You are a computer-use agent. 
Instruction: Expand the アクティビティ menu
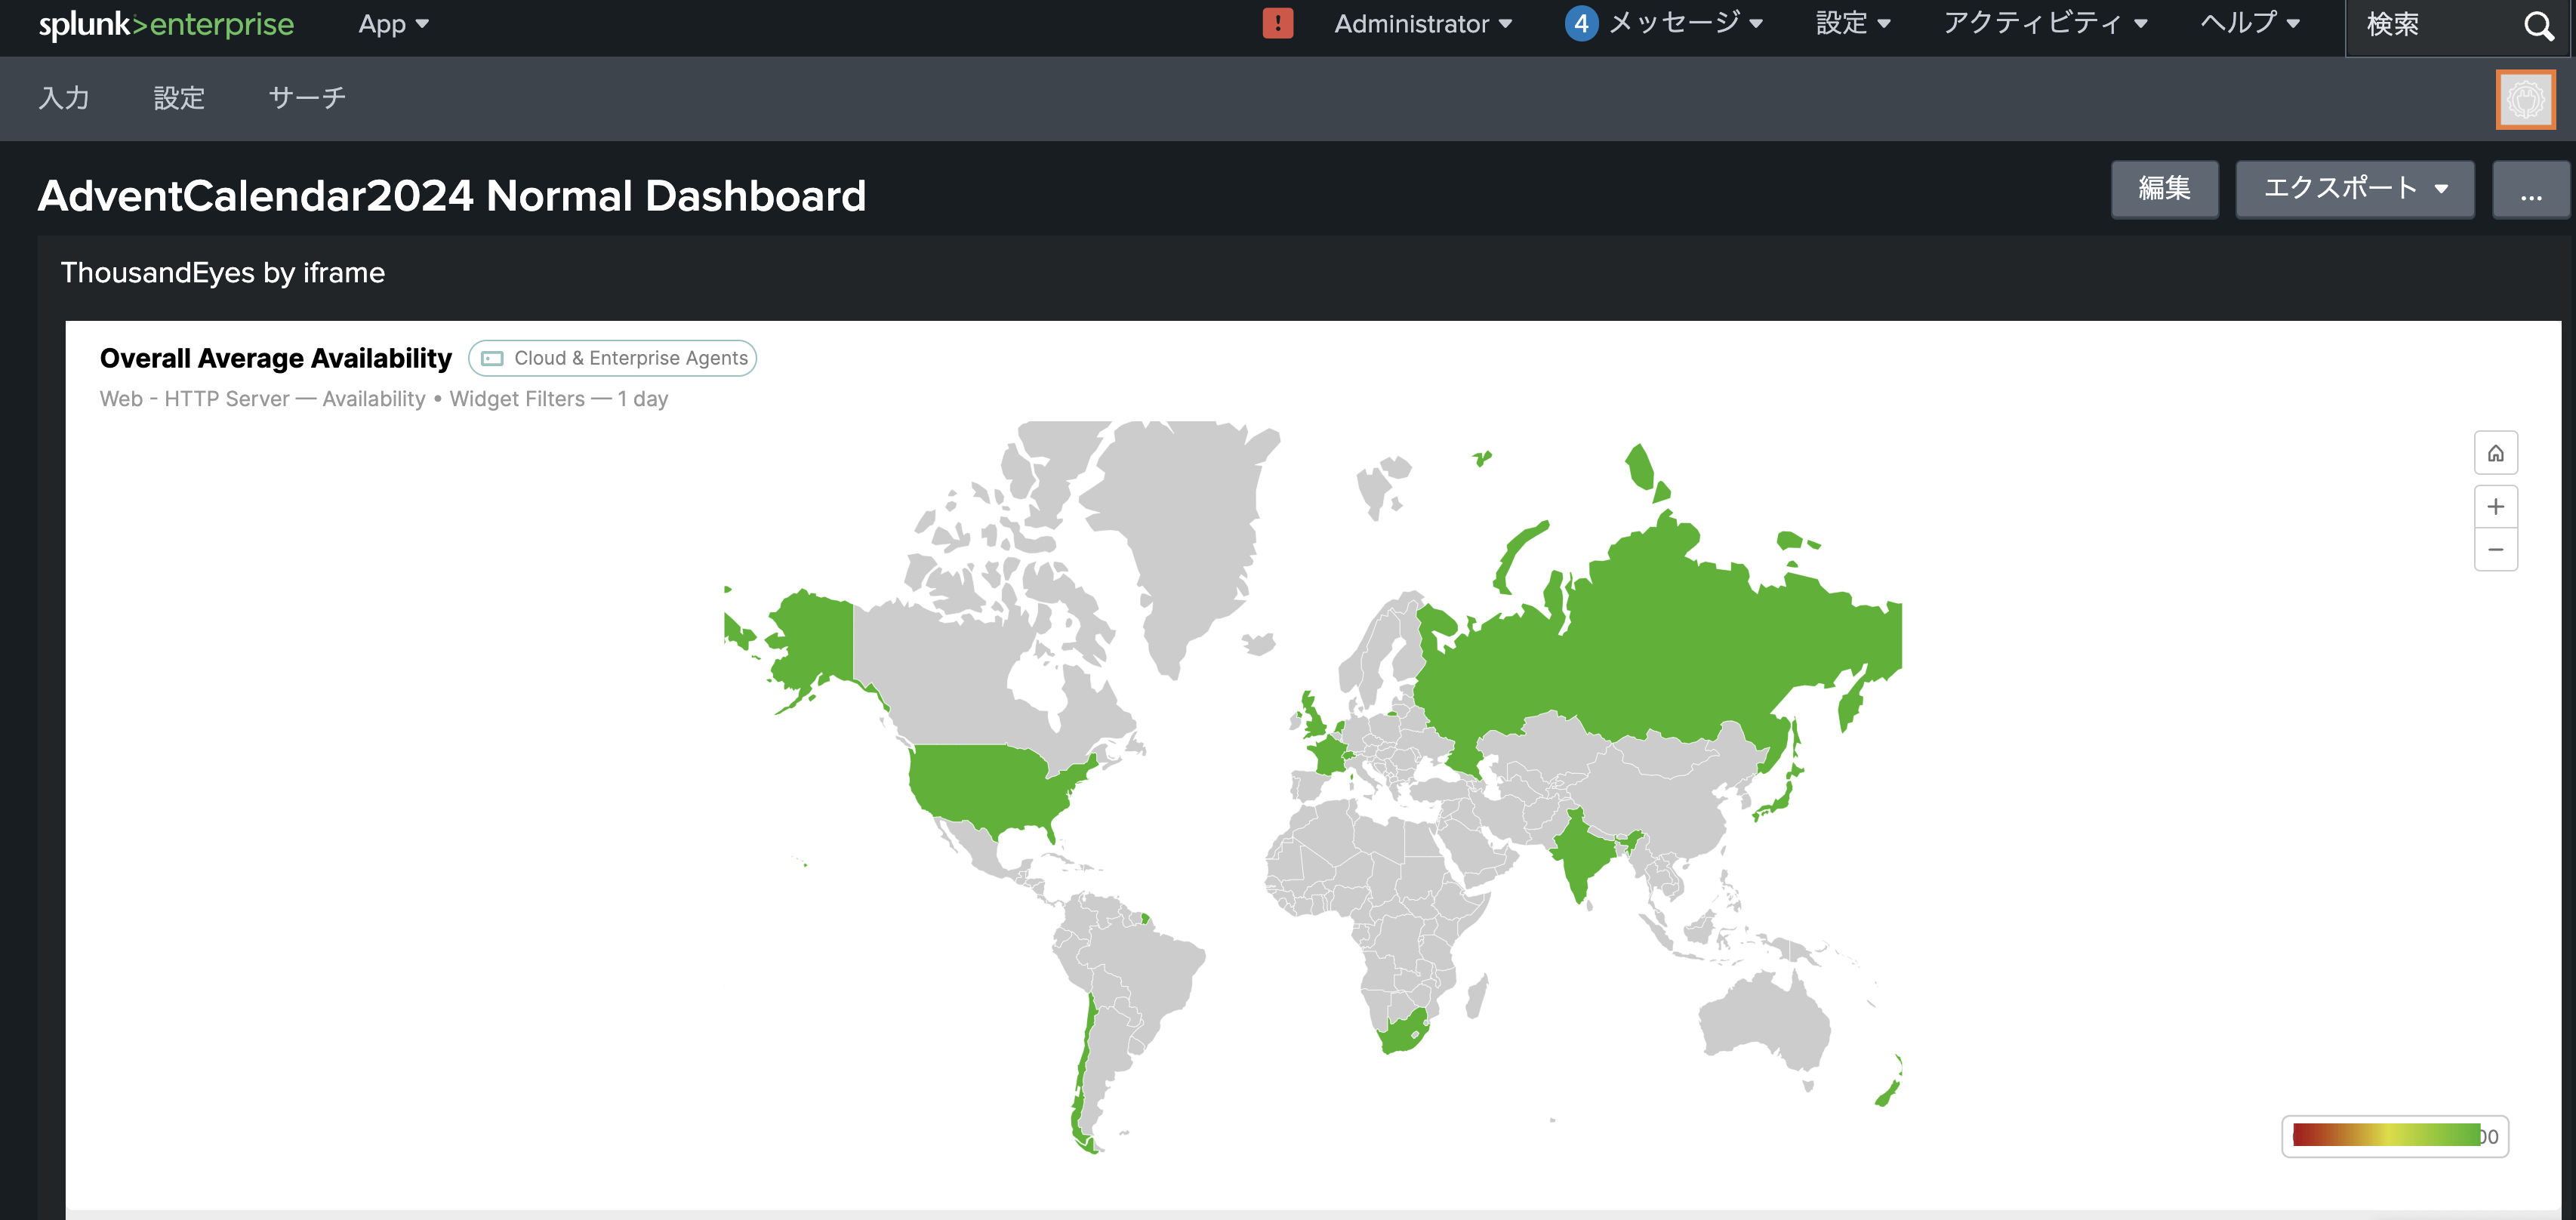(x=2044, y=24)
